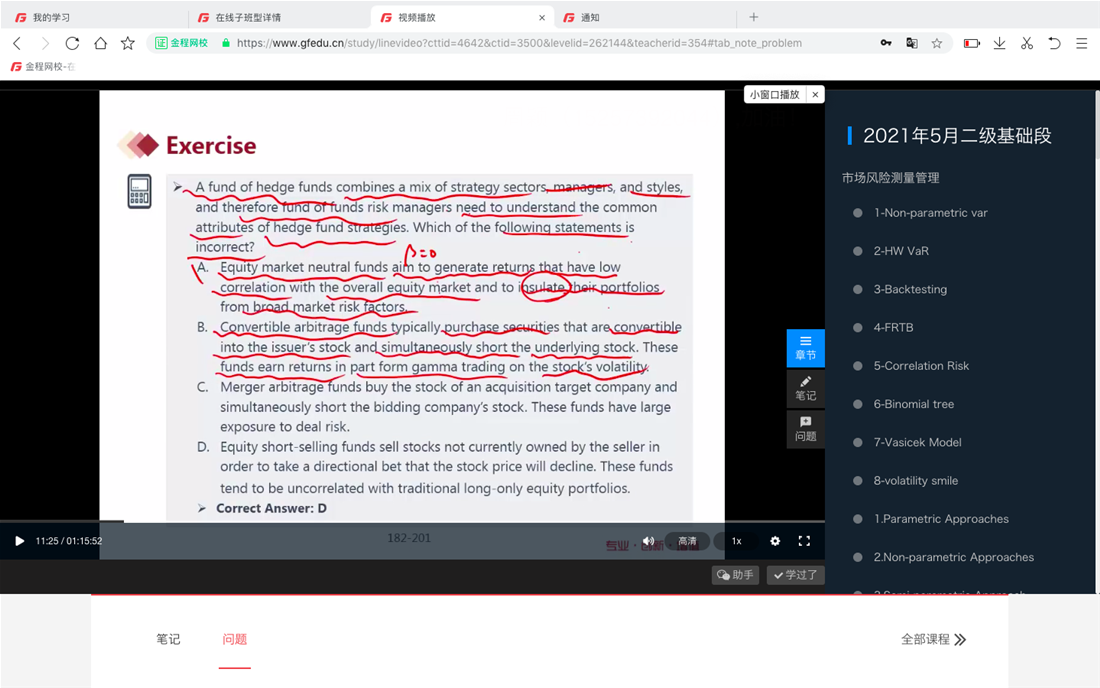This screenshot has height=688, width=1100.
Task: Switch to the 笔记 tab below video
Action: [168, 639]
